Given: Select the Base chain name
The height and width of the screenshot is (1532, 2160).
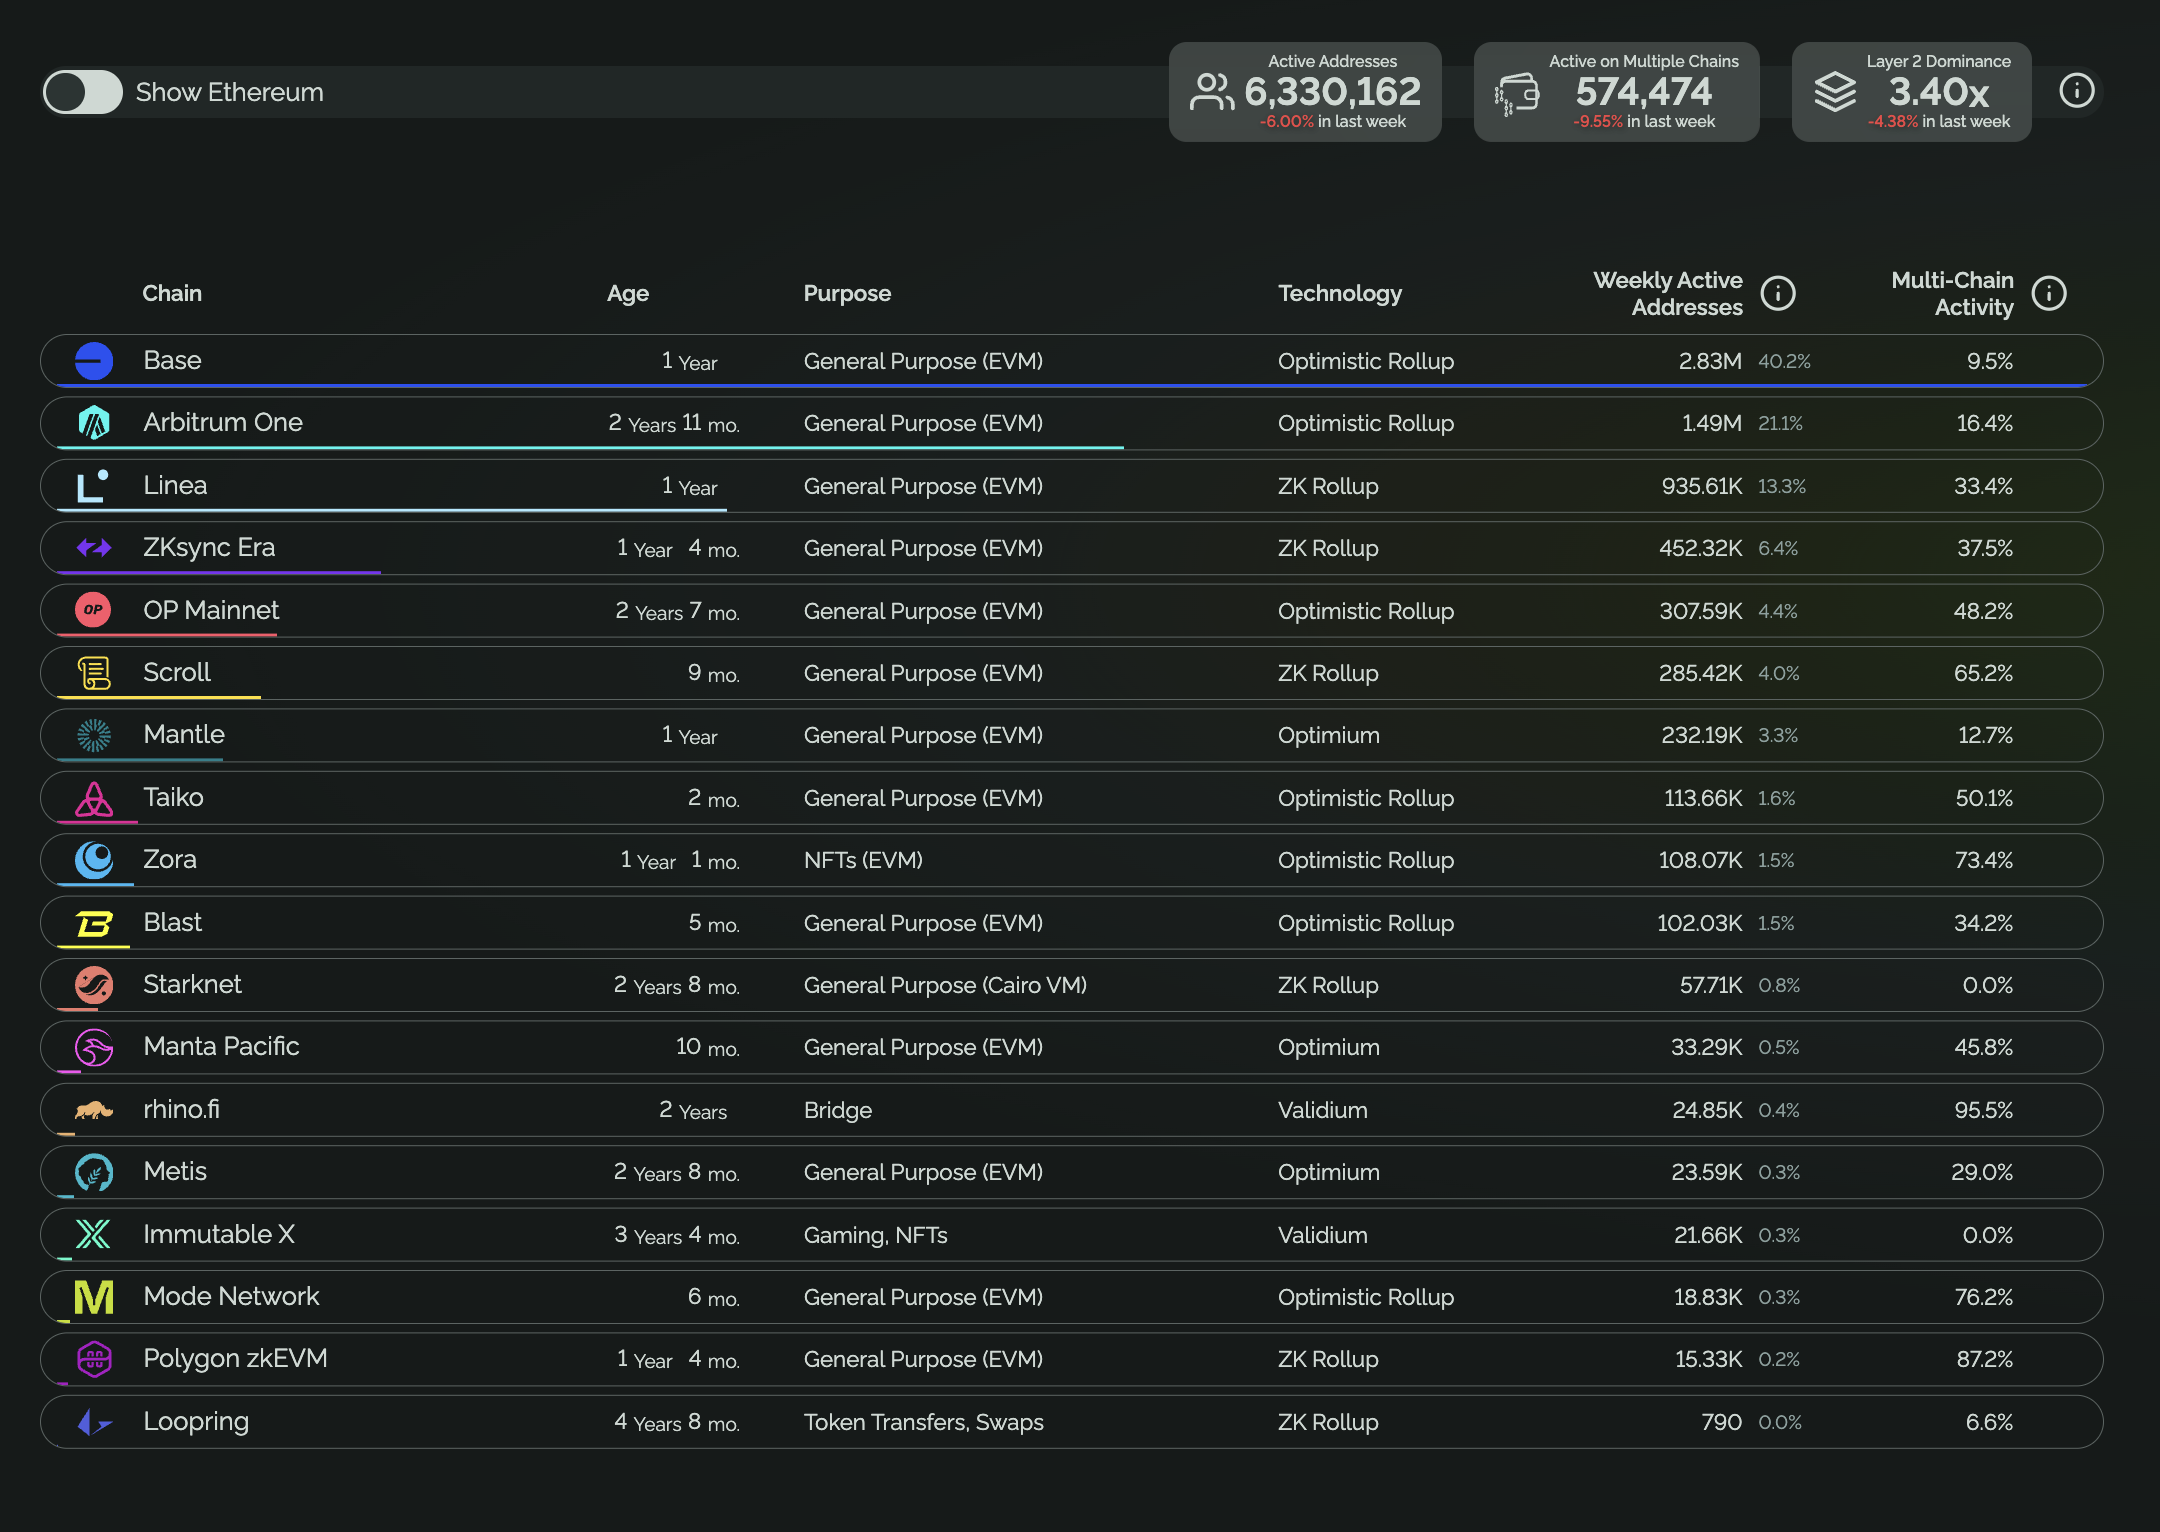Looking at the screenshot, I should click(172, 360).
